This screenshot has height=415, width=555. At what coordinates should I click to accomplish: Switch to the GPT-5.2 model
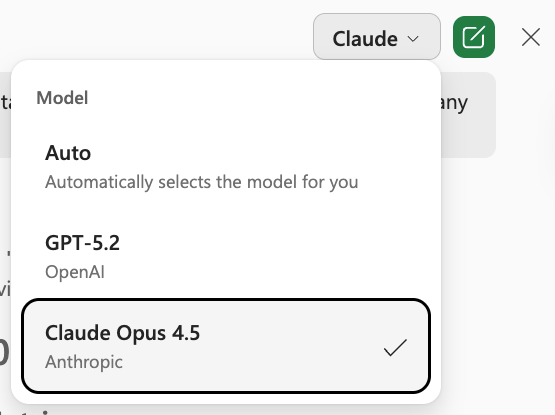[x=226, y=257]
